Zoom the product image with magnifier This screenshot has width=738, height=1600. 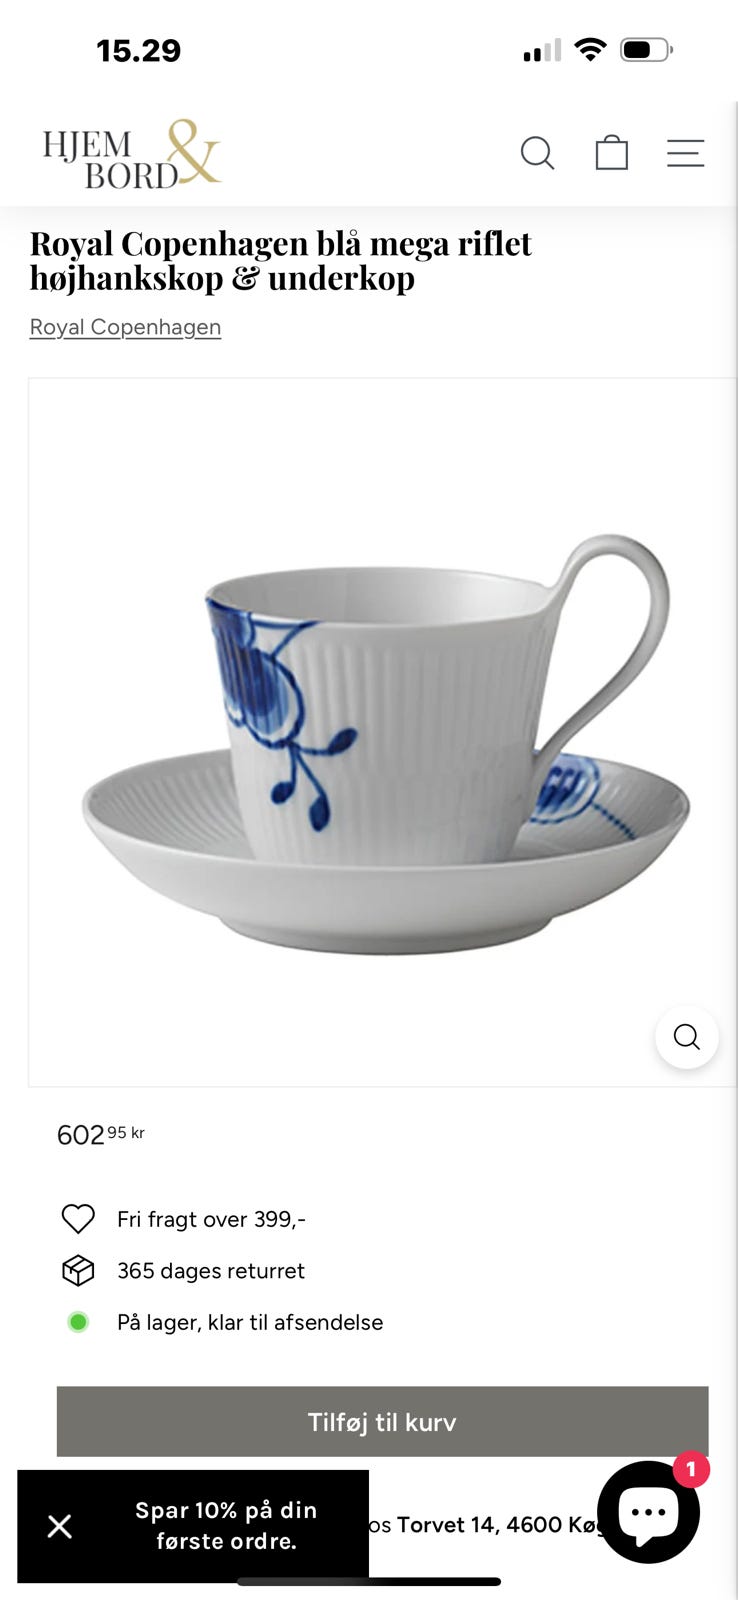(x=686, y=1037)
